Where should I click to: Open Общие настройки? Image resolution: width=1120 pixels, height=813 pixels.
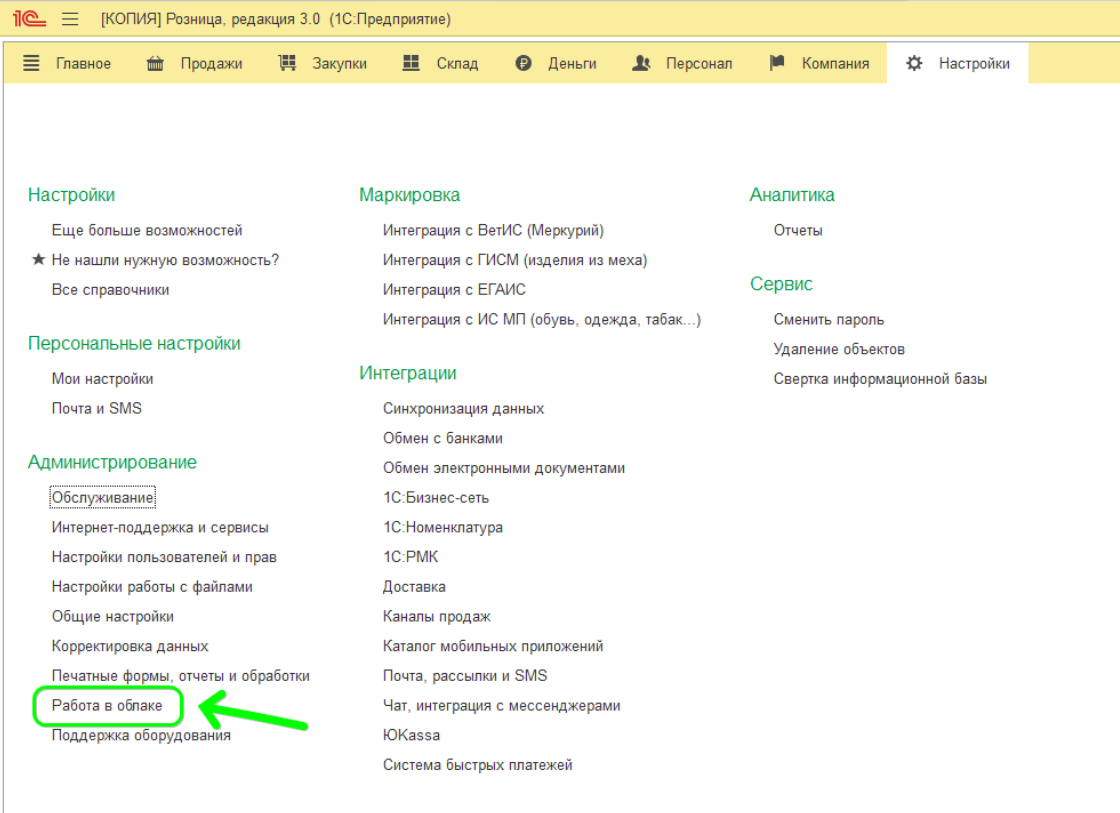click(x=112, y=617)
